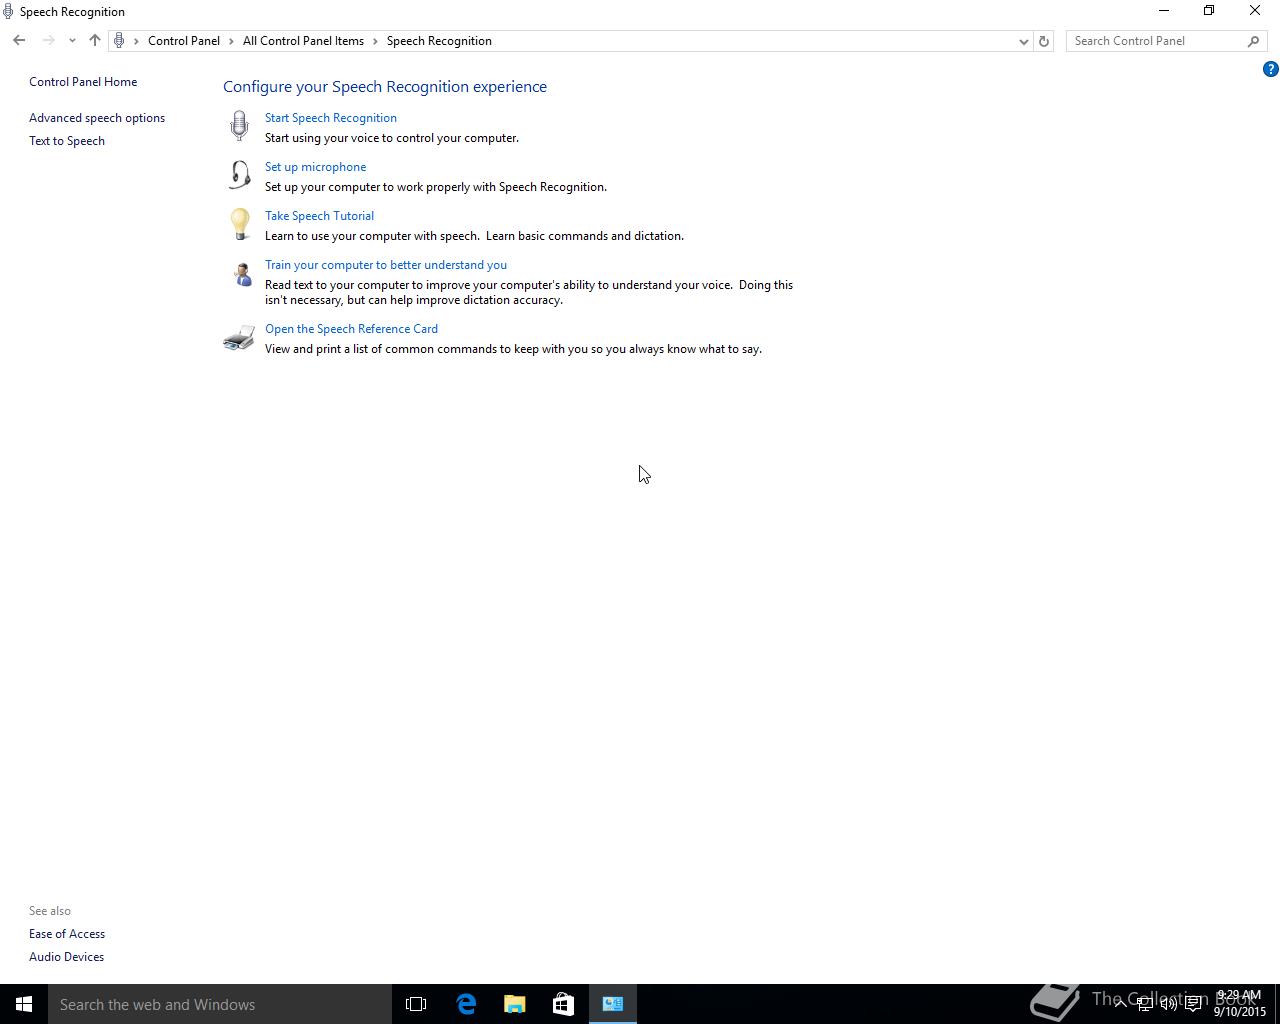The height and width of the screenshot is (1024, 1280).
Task: Click the light bulb Speech Tutorial icon
Action: 240,223
